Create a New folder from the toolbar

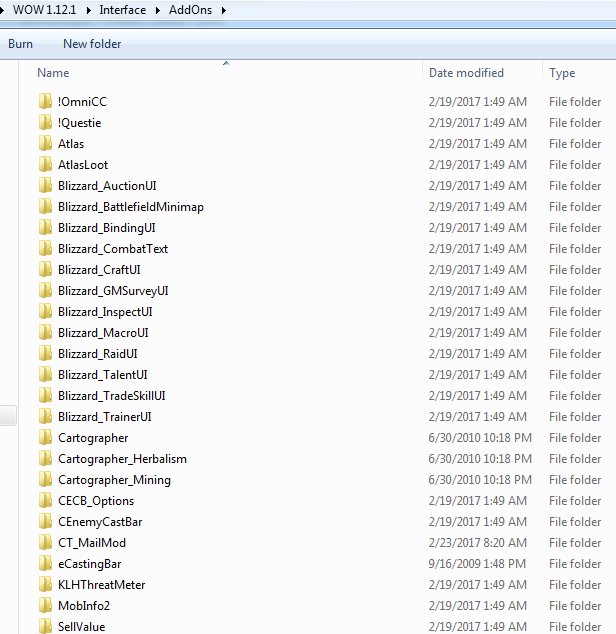[x=92, y=44]
